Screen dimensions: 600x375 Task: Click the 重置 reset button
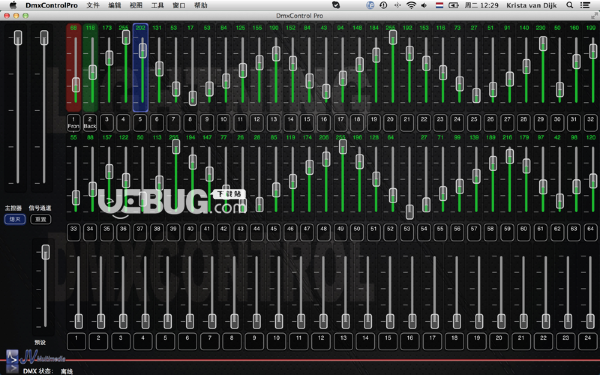pos(41,219)
